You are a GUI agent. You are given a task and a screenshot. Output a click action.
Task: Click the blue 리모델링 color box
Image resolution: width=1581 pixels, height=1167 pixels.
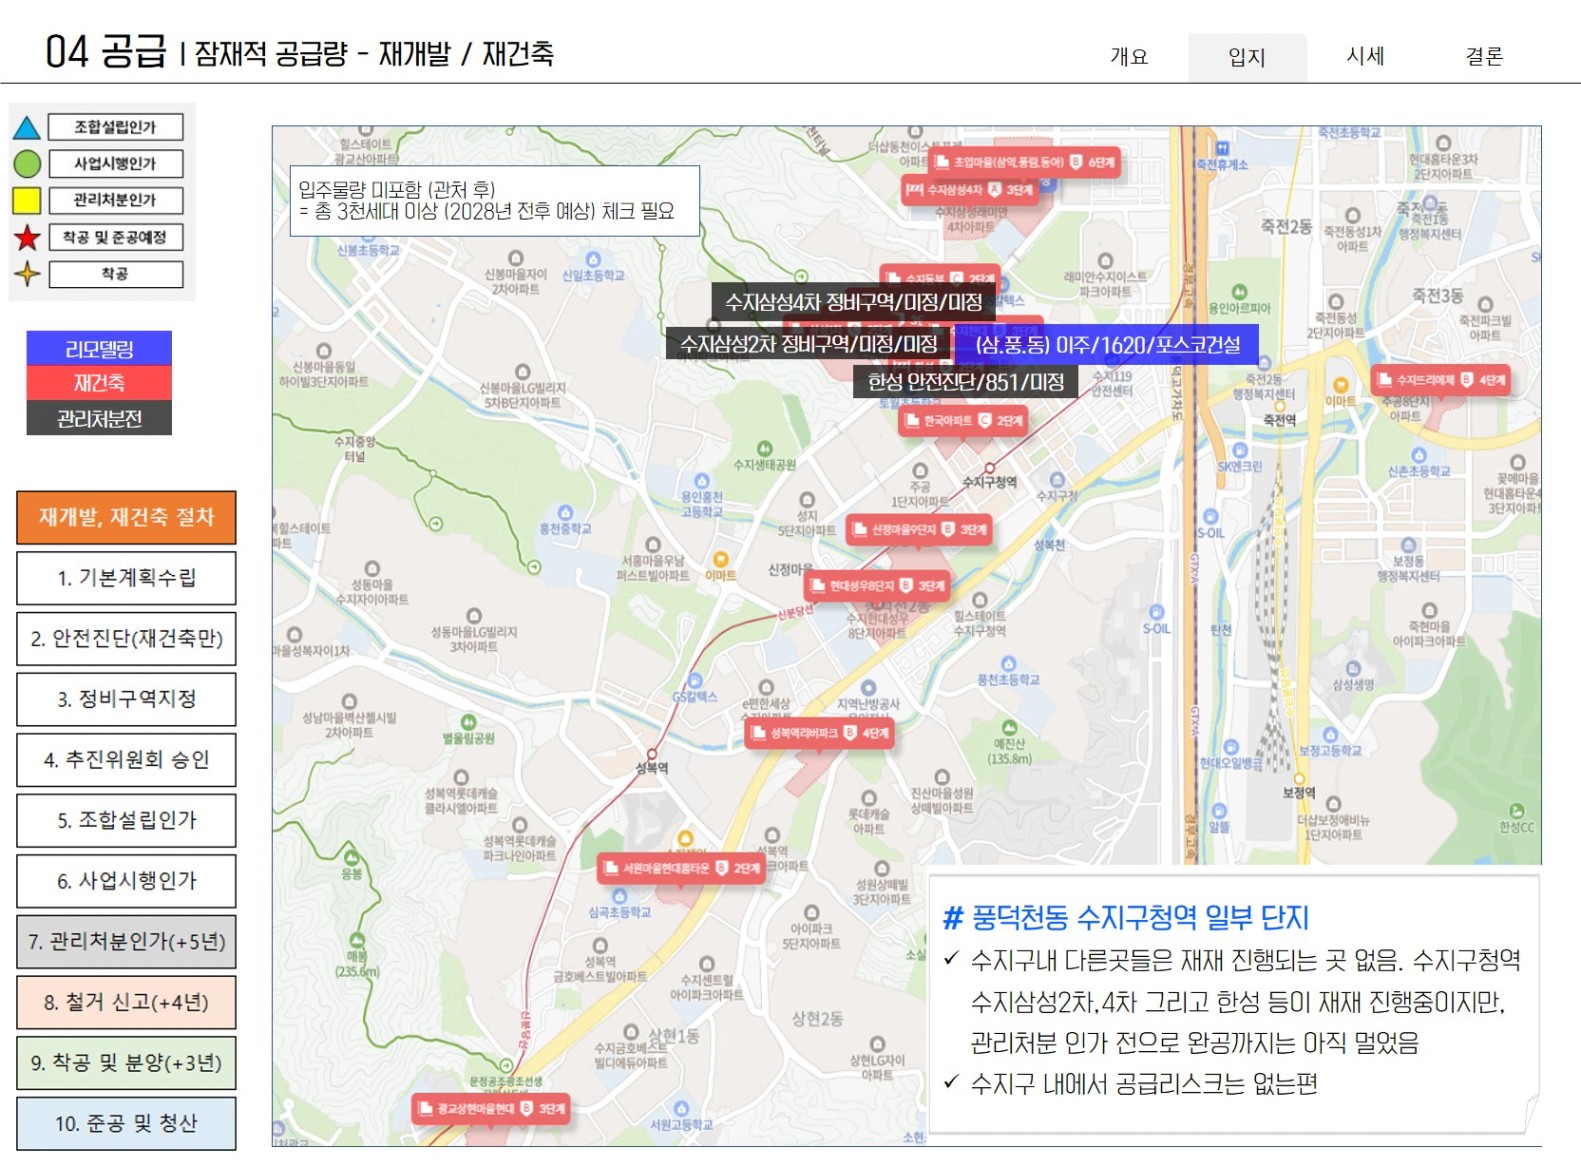coord(99,349)
